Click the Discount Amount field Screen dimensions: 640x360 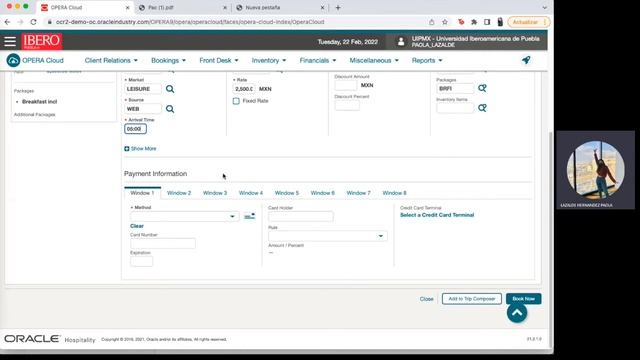point(346,85)
